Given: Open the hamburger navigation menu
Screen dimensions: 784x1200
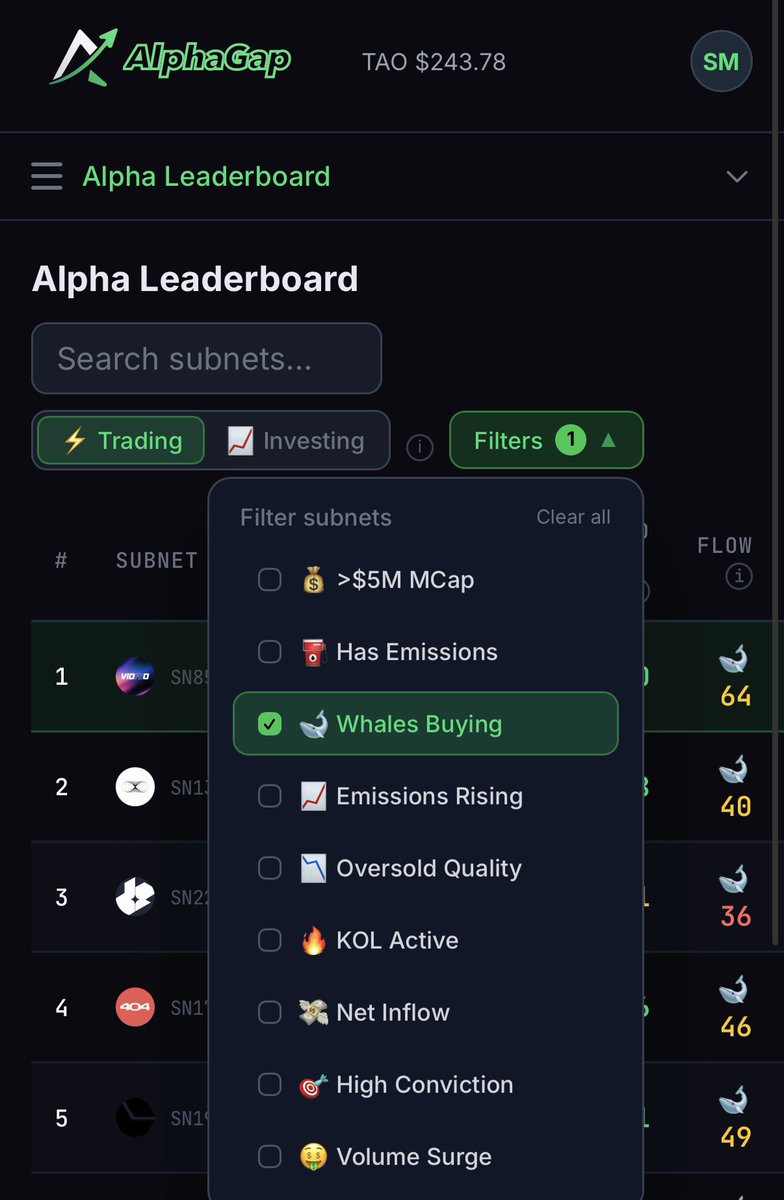Looking at the screenshot, I should (x=46, y=177).
